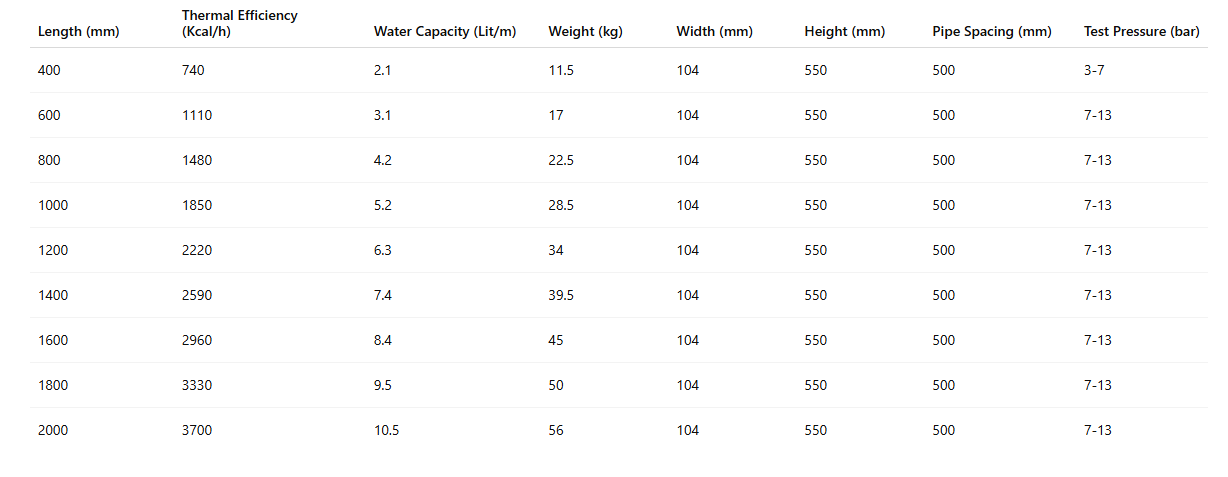Click the Weight (kg) column header
The height and width of the screenshot is (477, 1228).
pyautogui.click(x=585, y=32)
